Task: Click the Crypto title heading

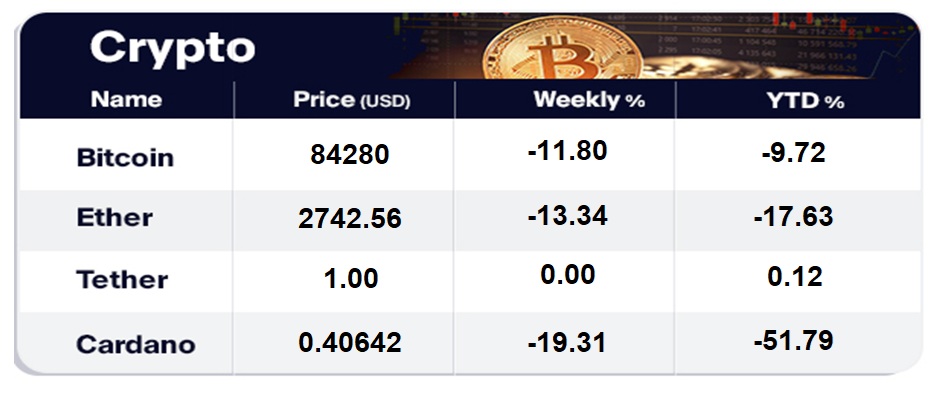Action: point(173,46)
